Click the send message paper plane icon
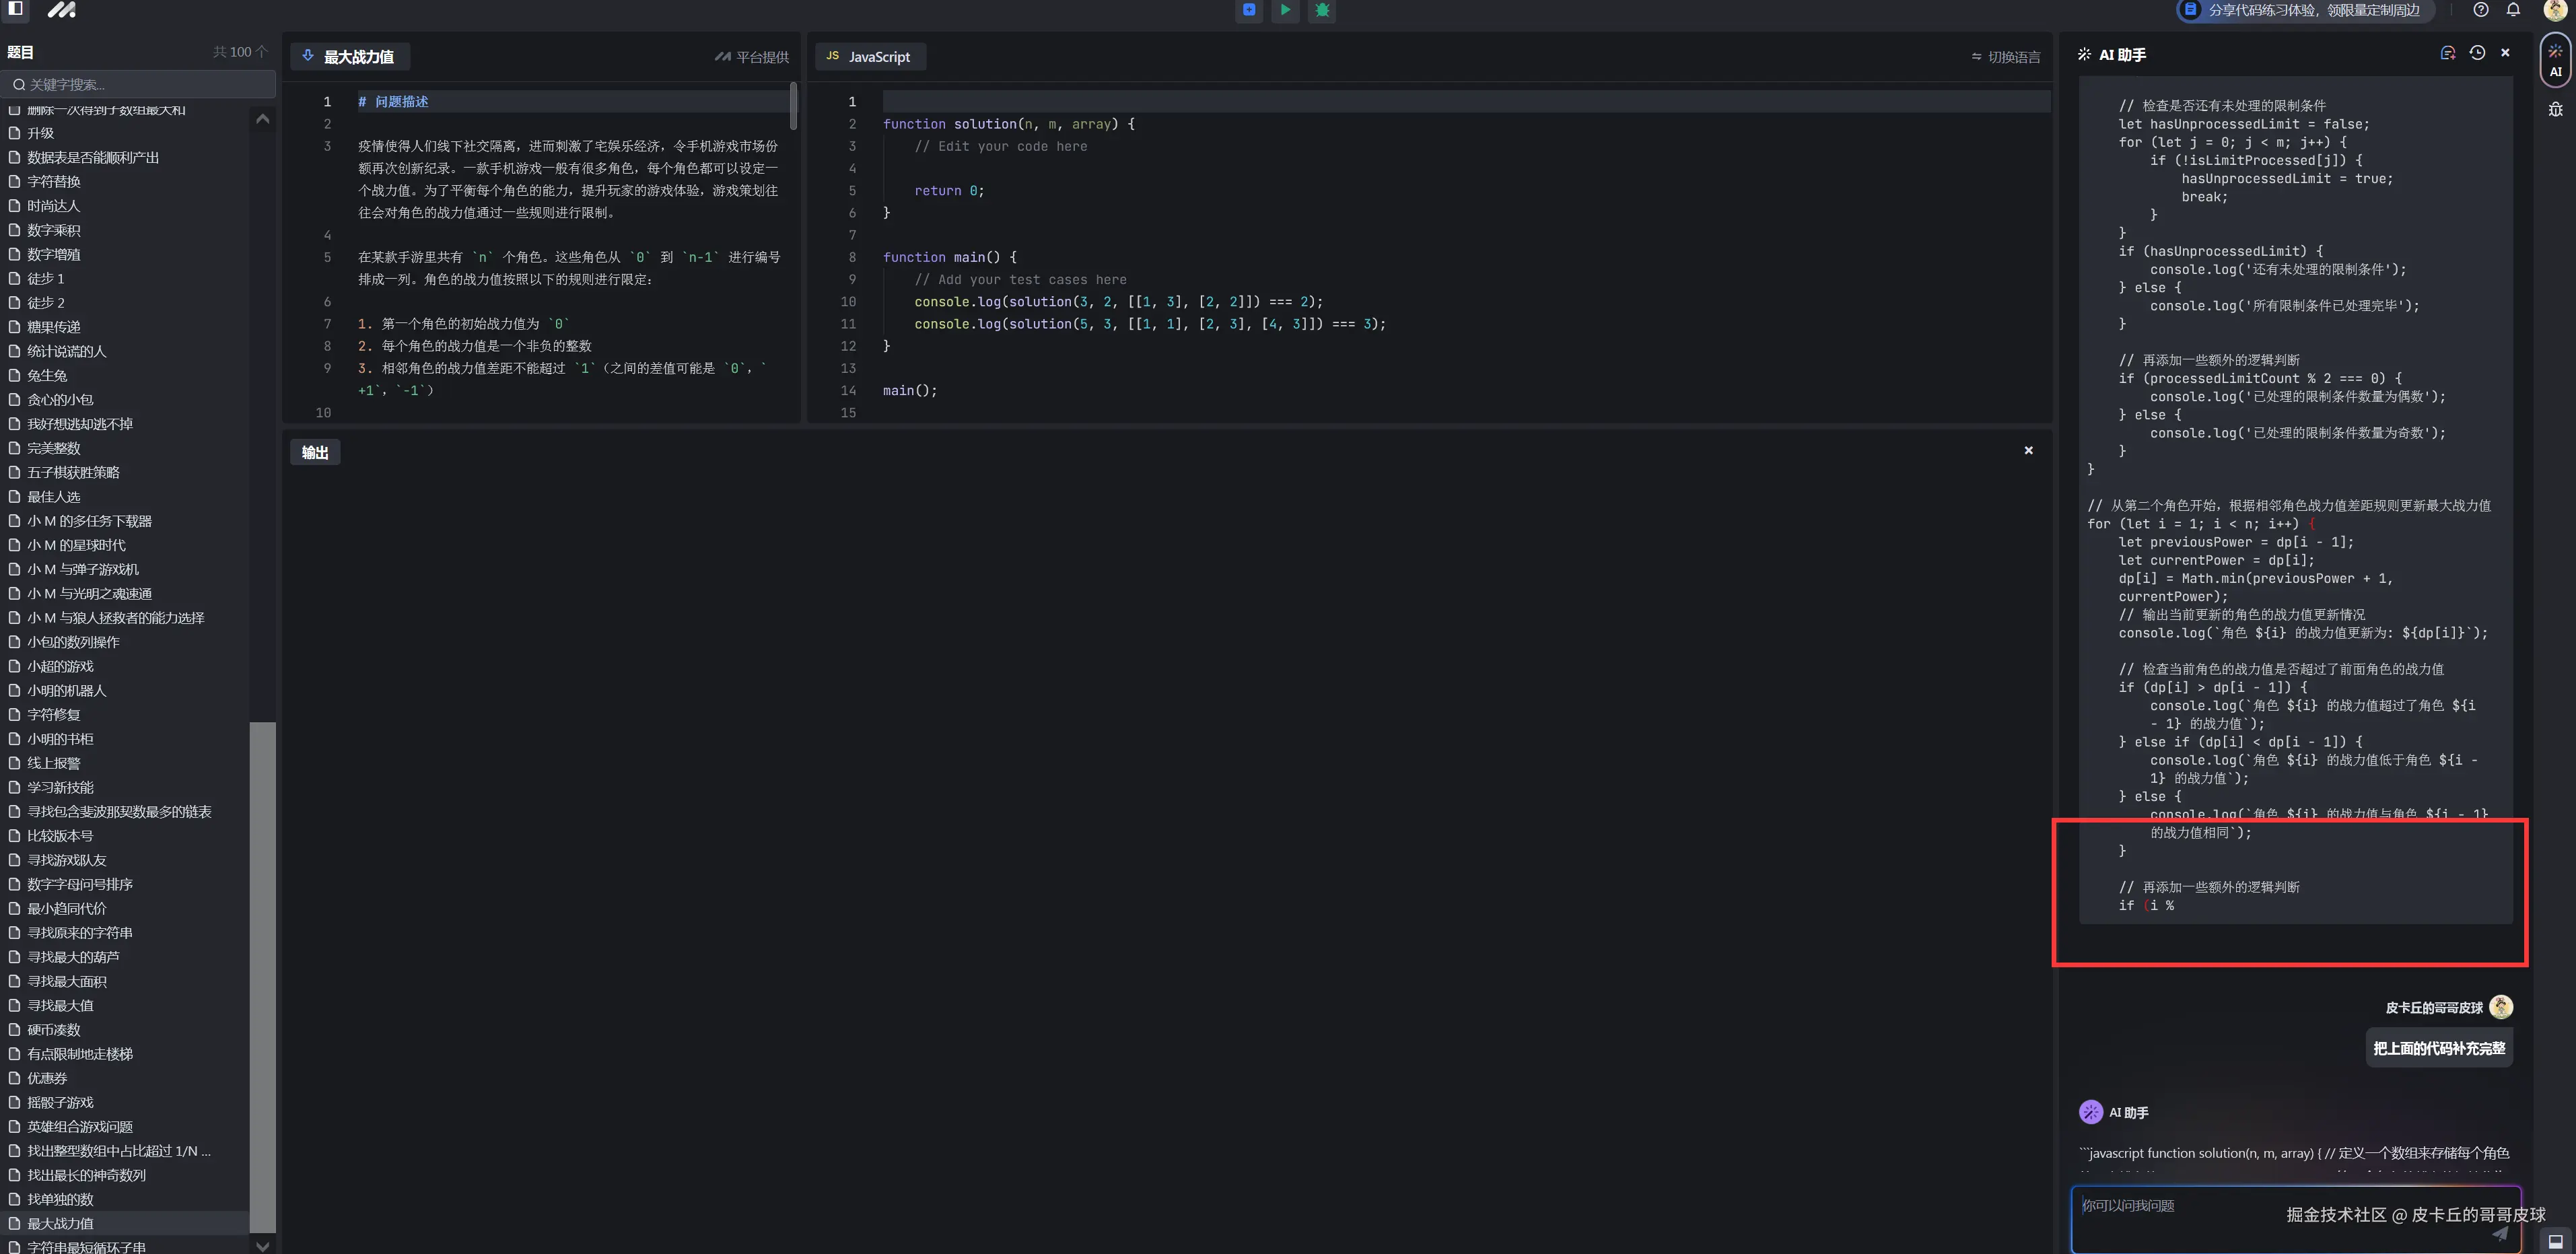The height and width of the screenshot is (1254, 2576). pos(2499,1233)
